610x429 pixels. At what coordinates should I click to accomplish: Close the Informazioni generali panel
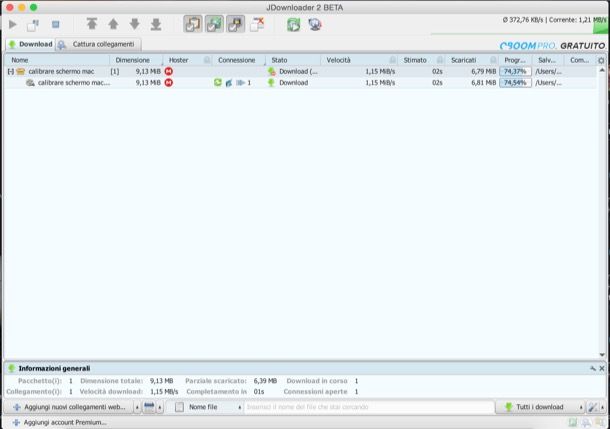point(602,368)
